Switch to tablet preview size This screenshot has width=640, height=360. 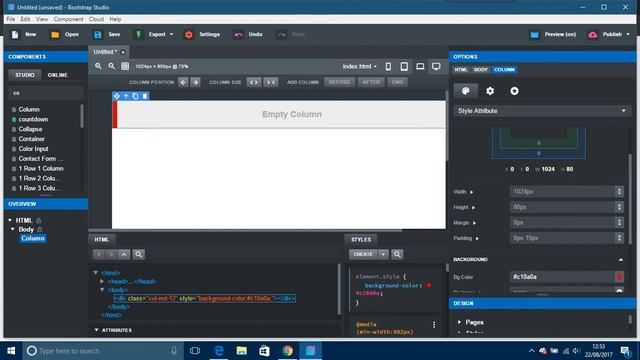(x=404, y=66)
